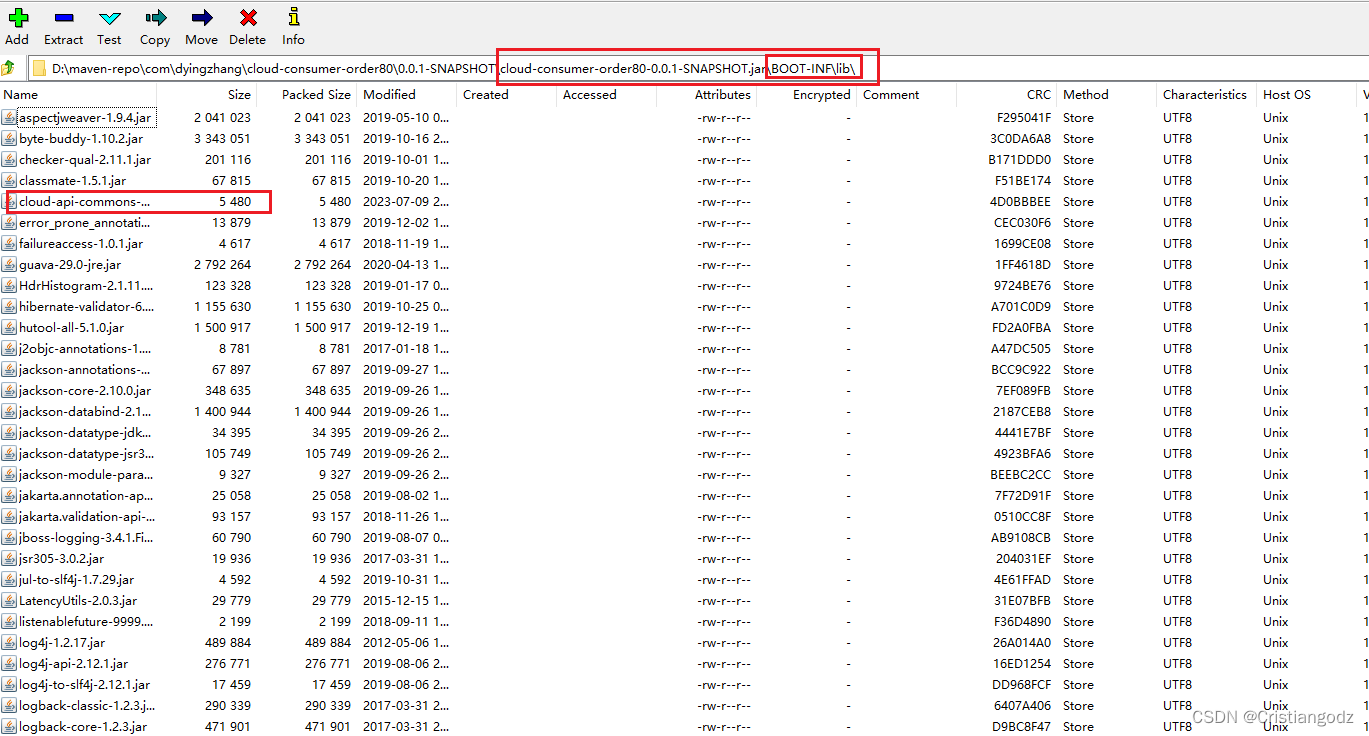Select jul-to-slf4j-1.7.29.jar file name

(x=76, y=580)
